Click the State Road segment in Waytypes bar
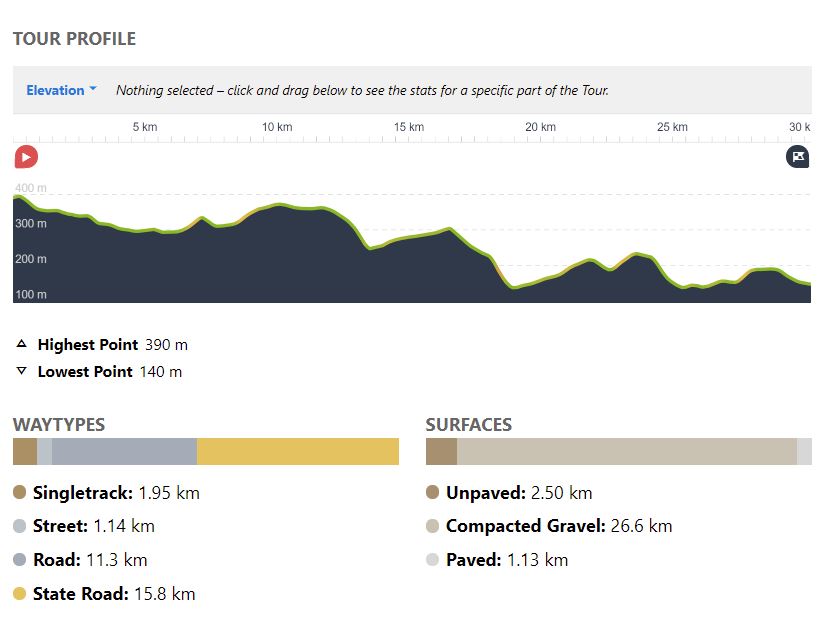834x635 pixels. (x=297, y=452)
